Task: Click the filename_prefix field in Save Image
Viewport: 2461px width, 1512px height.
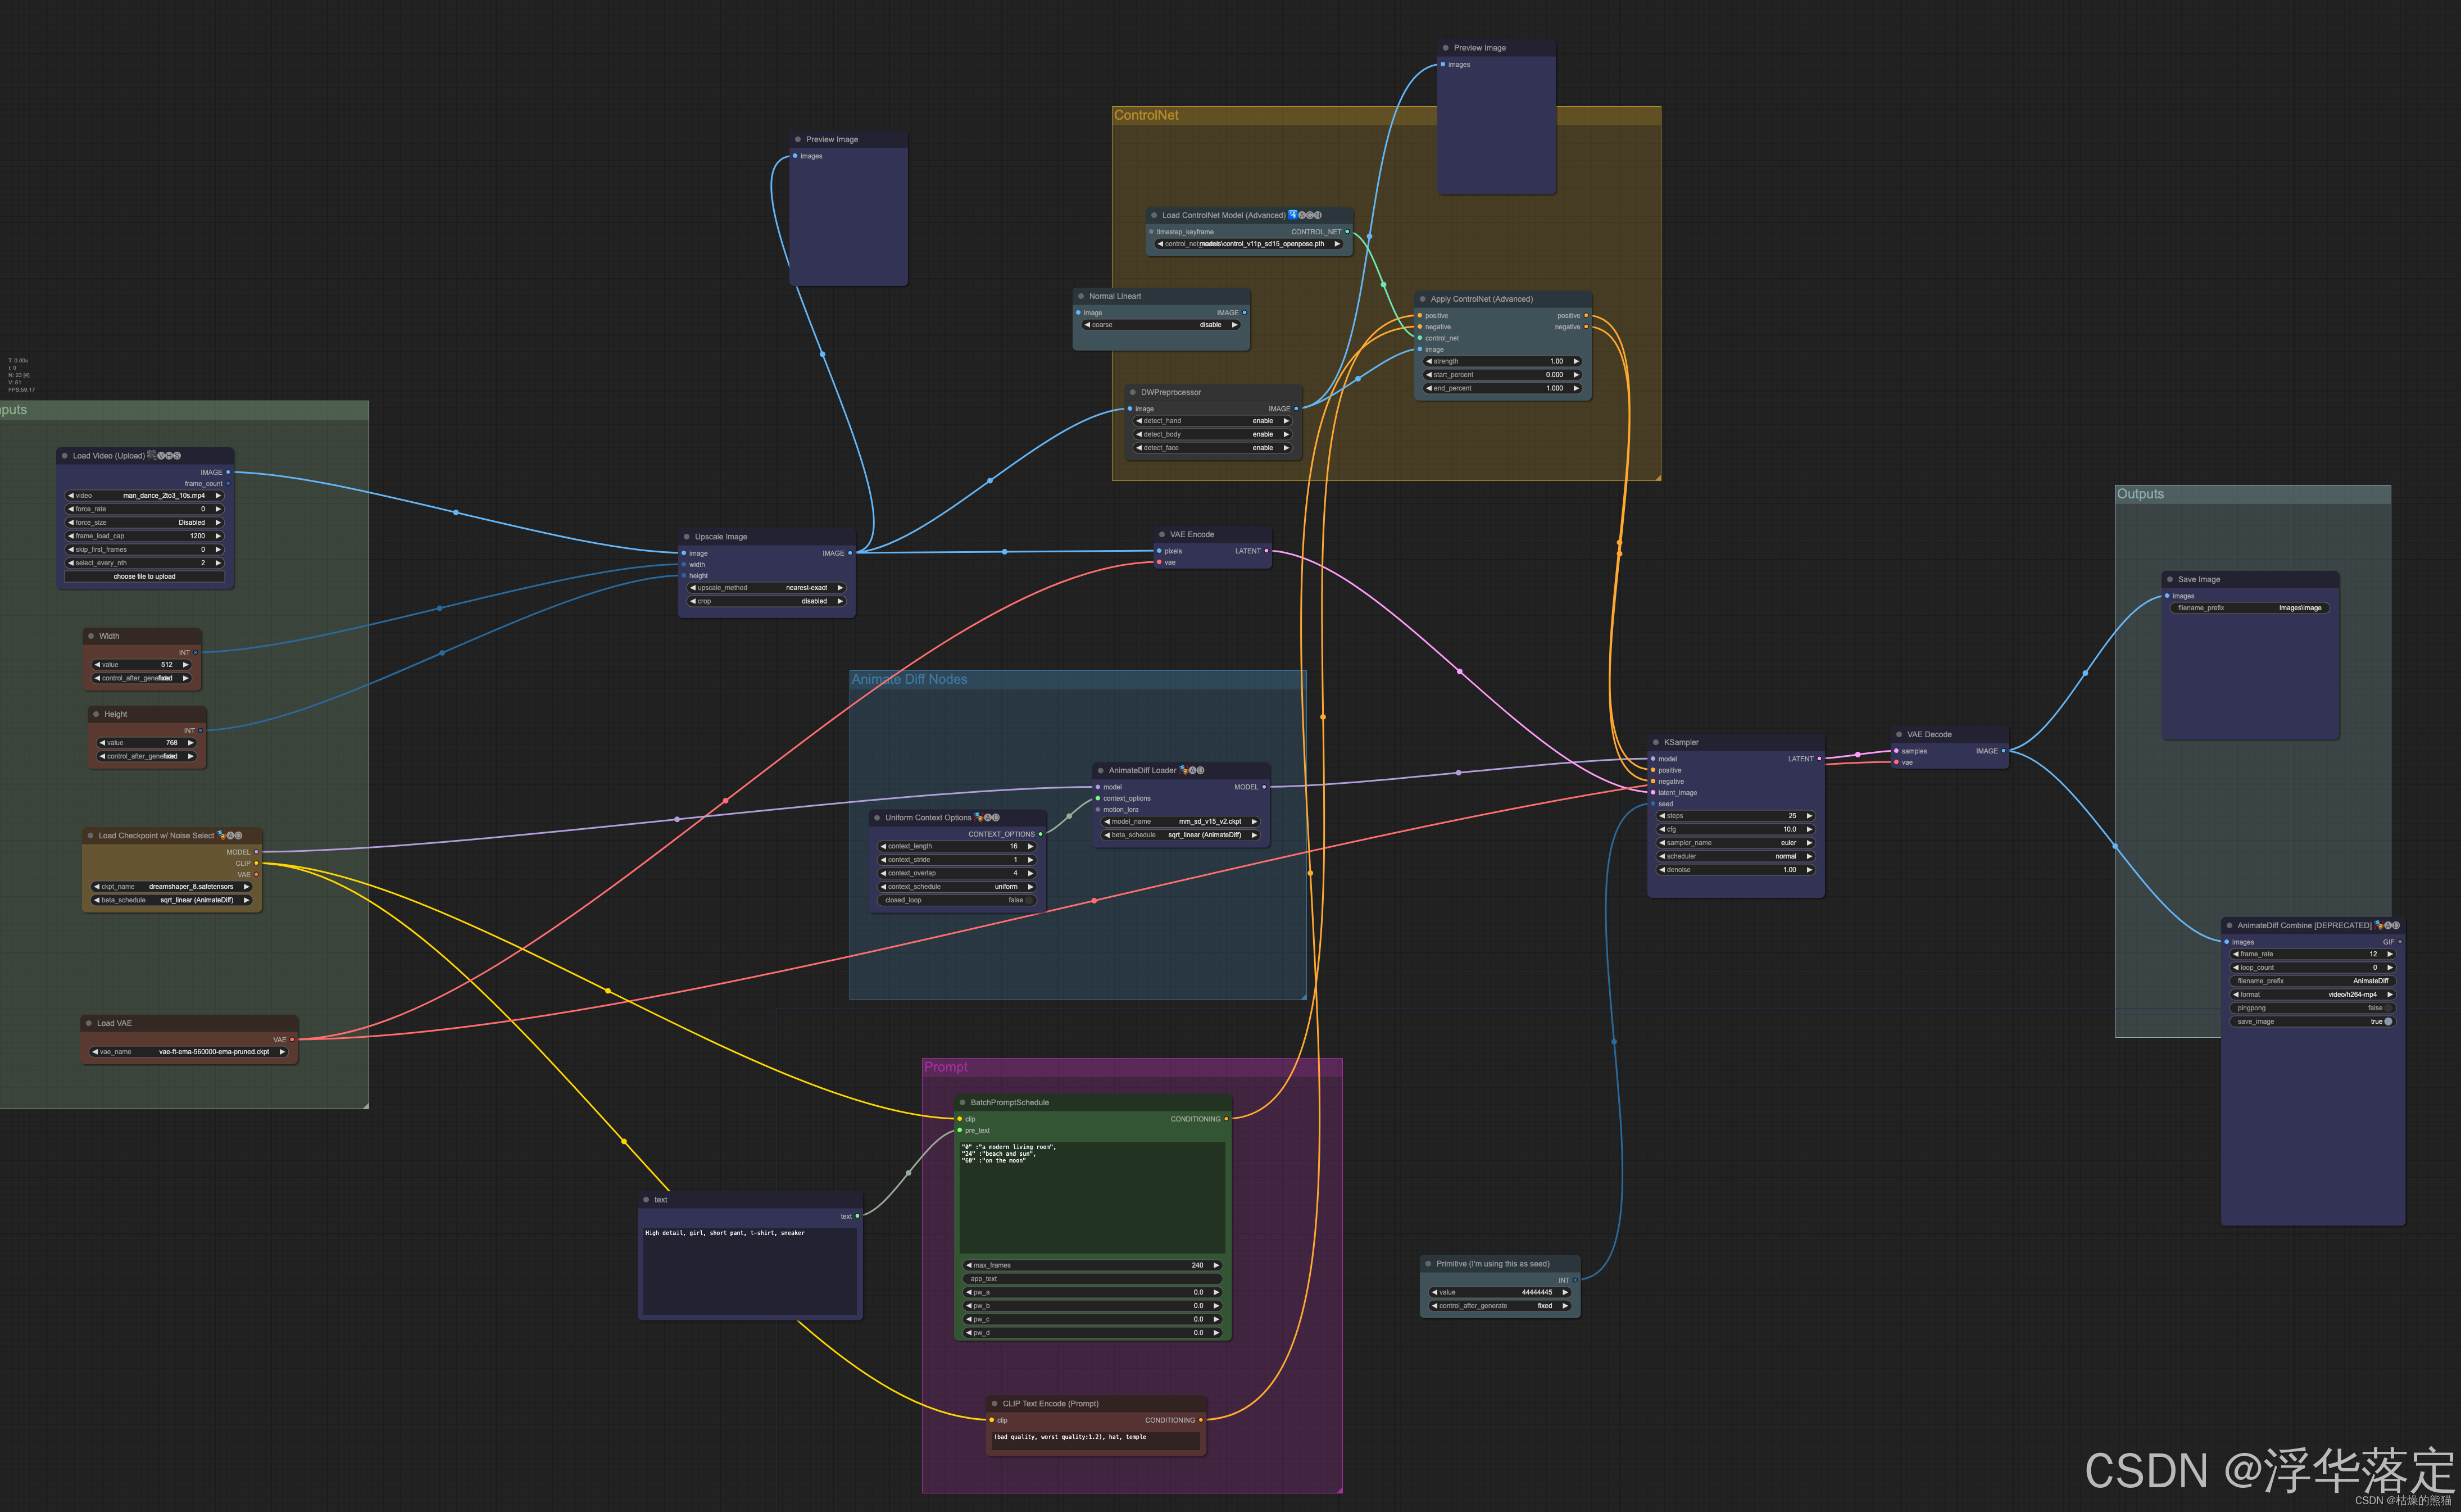Action: tap(2249, 608)
